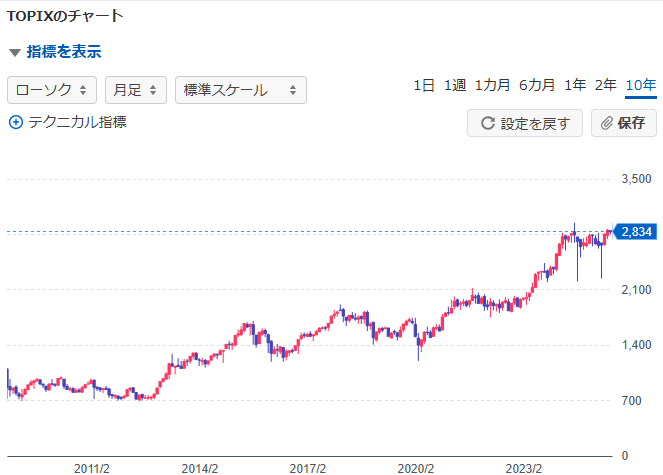This screenshot has width=663, height=475.
Task: Open the 月足 interval dropdown
Action: tap(135, 90)
